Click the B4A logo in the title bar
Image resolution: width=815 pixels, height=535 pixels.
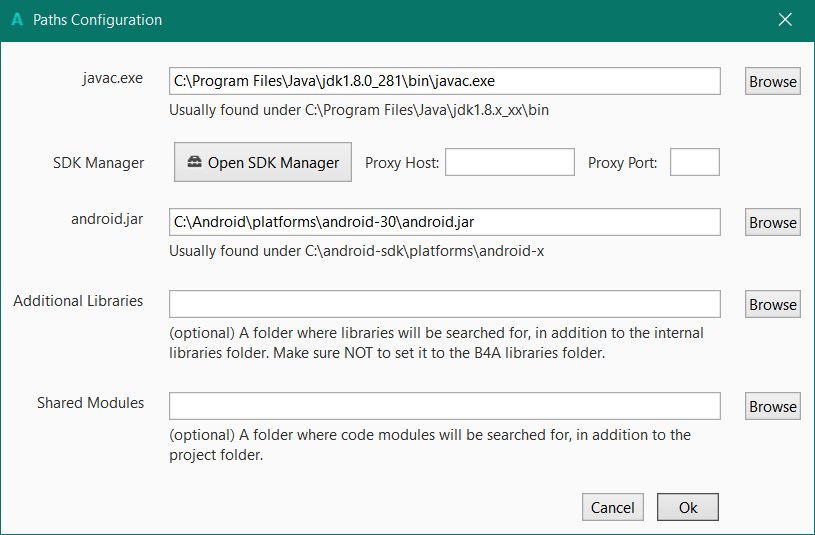click(x=17, y=20)
